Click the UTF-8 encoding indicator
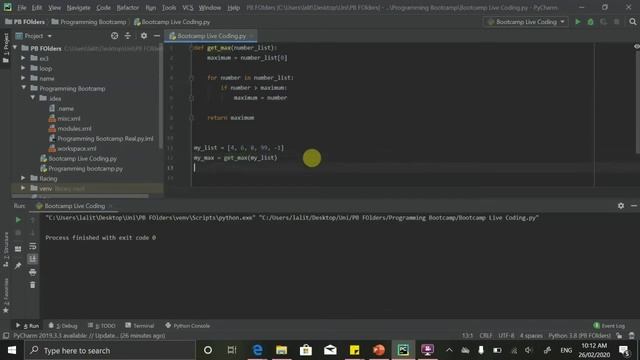The width and height of the screenshot is (640, 360). [506, 336]
